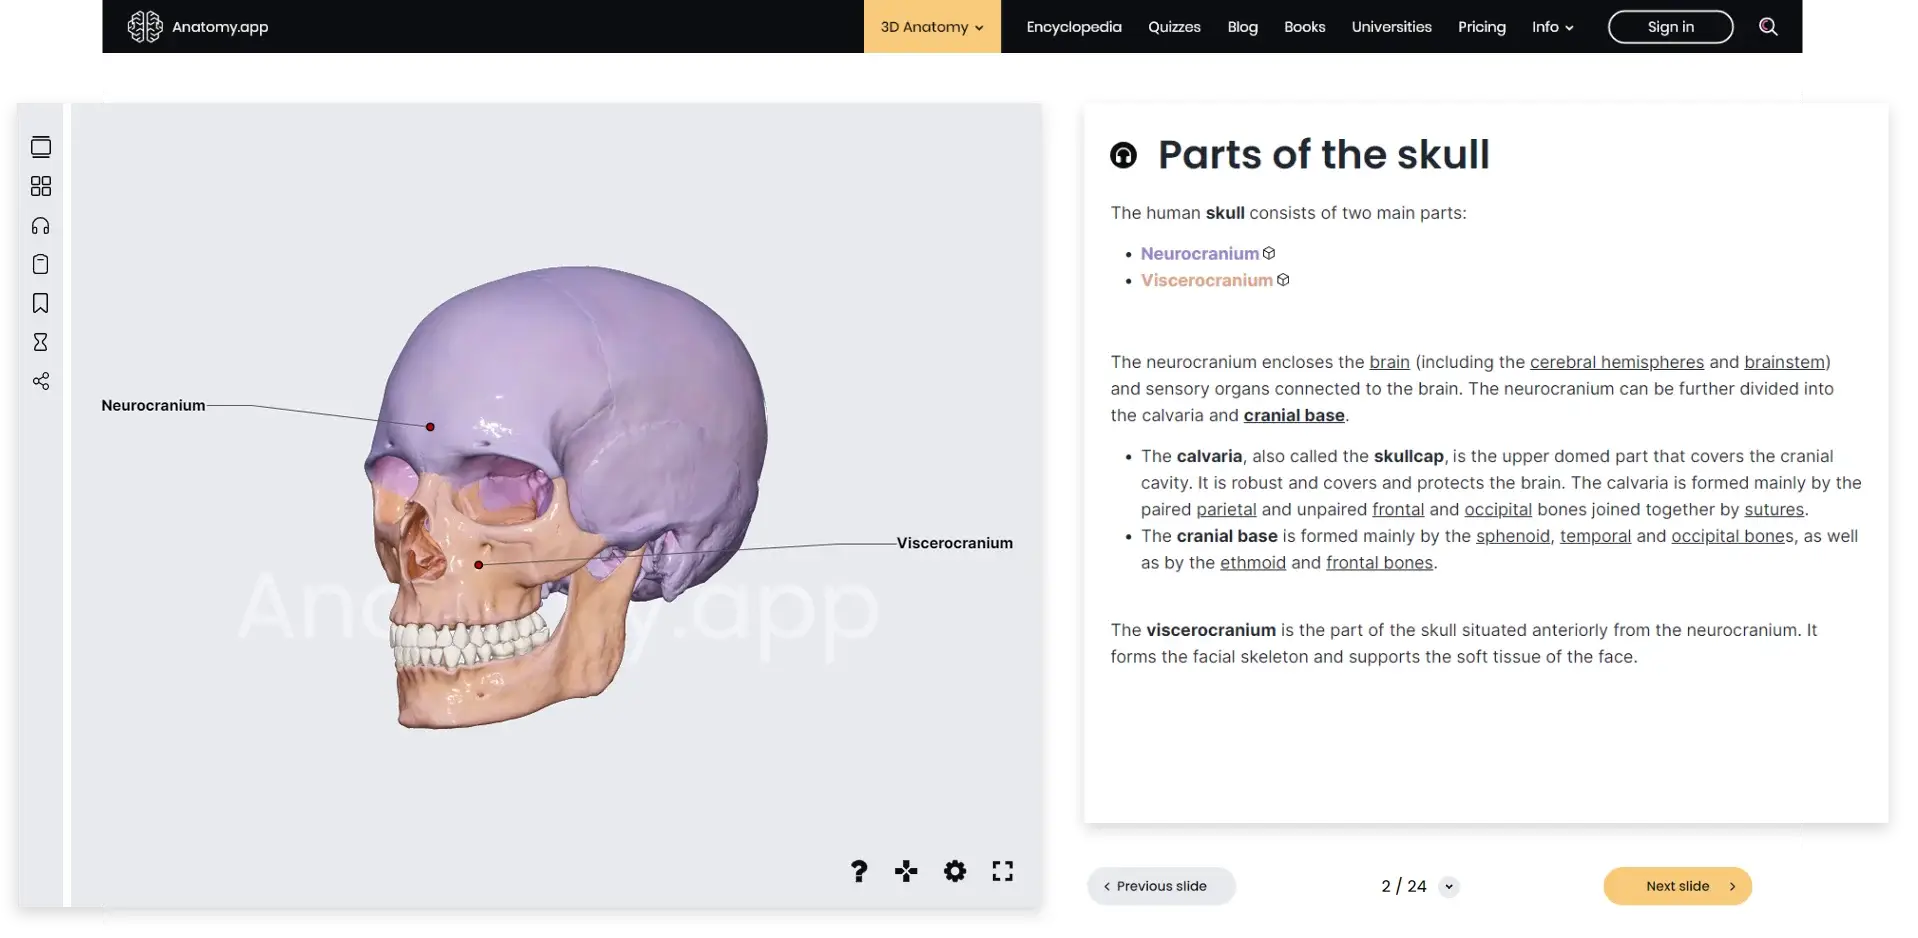Expand the Info dropdown in navbar
This screenshot has width=1918, height=938.
pyautogui.click(x=1552, y=27)
